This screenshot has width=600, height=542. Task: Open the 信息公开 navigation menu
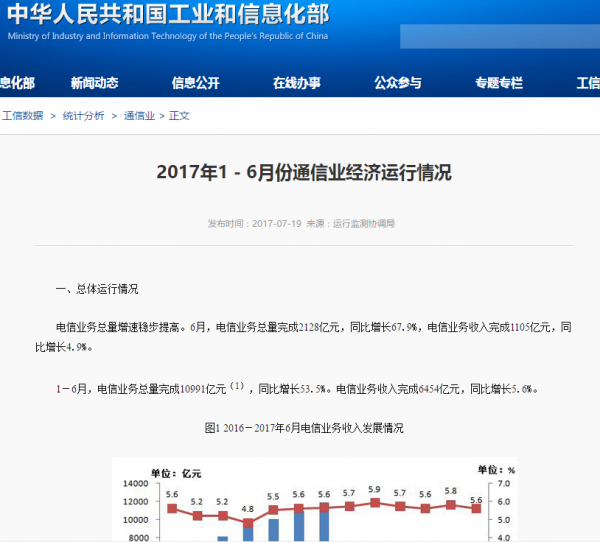tap(195, 83)
